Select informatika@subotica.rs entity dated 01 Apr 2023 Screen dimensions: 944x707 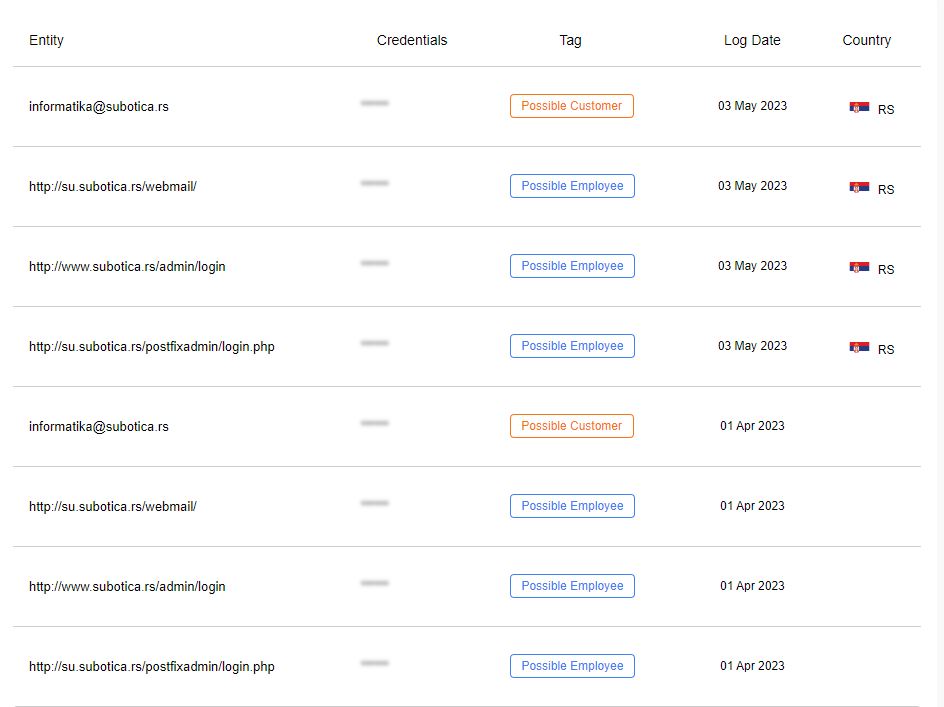pos(99,426)
